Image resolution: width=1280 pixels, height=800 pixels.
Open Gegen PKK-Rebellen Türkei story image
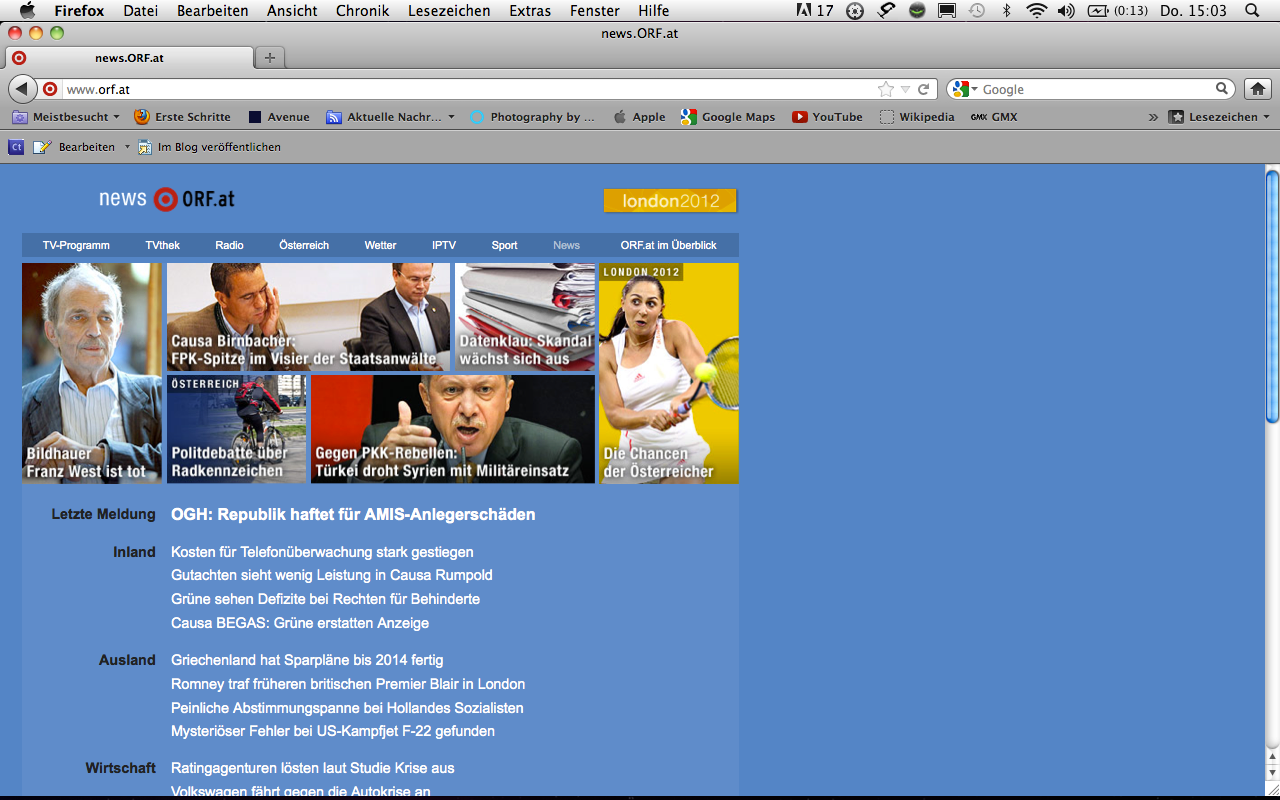tap(453, 429)
